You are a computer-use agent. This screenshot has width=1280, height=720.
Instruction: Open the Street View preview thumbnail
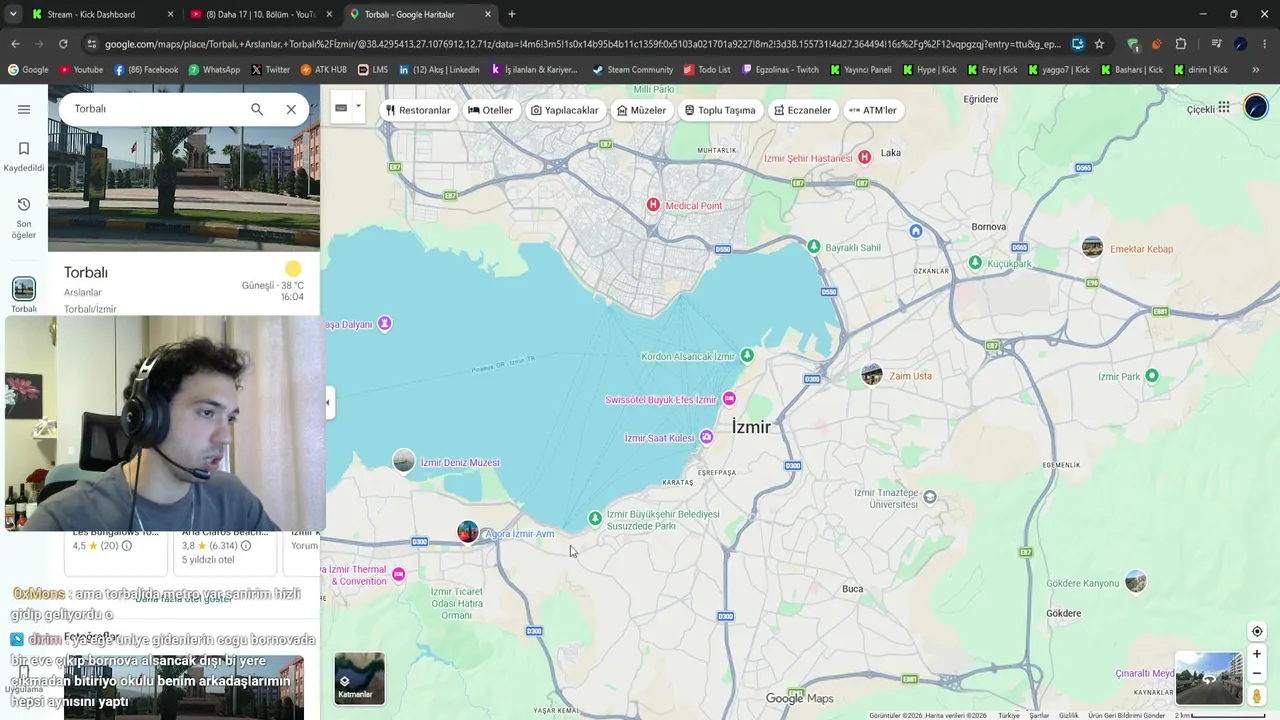coord(1208,678)
